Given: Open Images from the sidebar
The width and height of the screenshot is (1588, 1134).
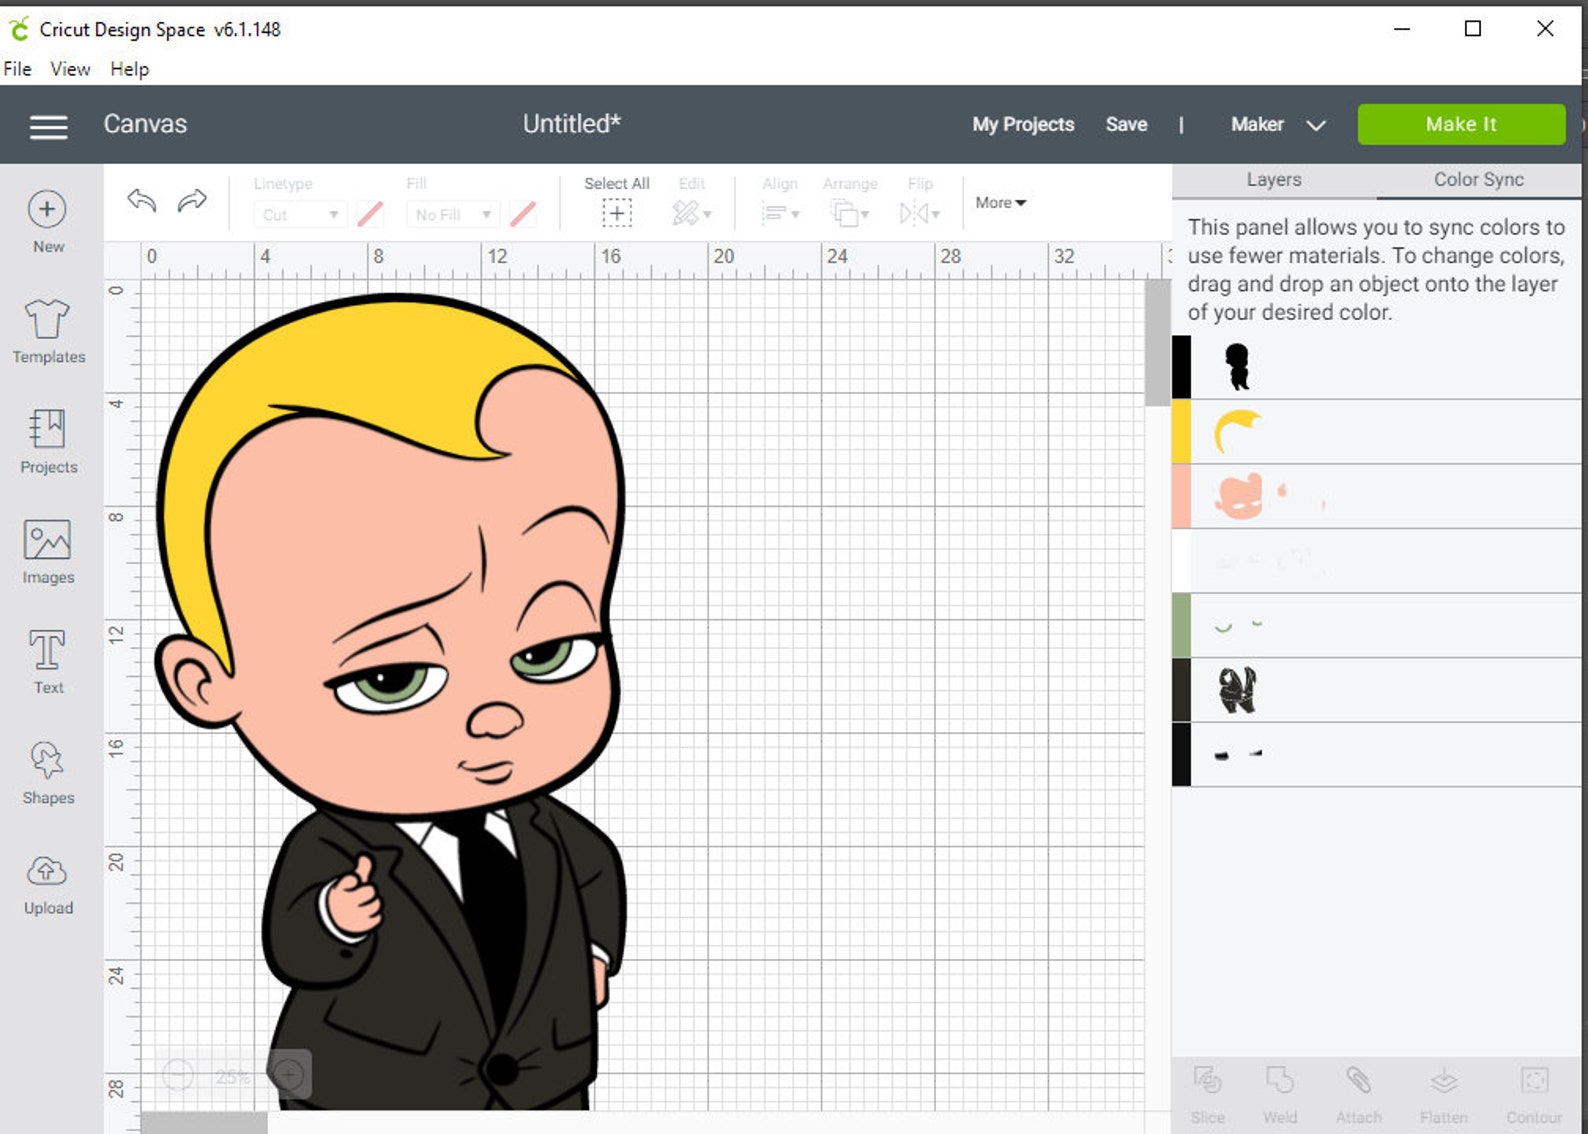Looking at the screenshot, I should pos(48,552).
